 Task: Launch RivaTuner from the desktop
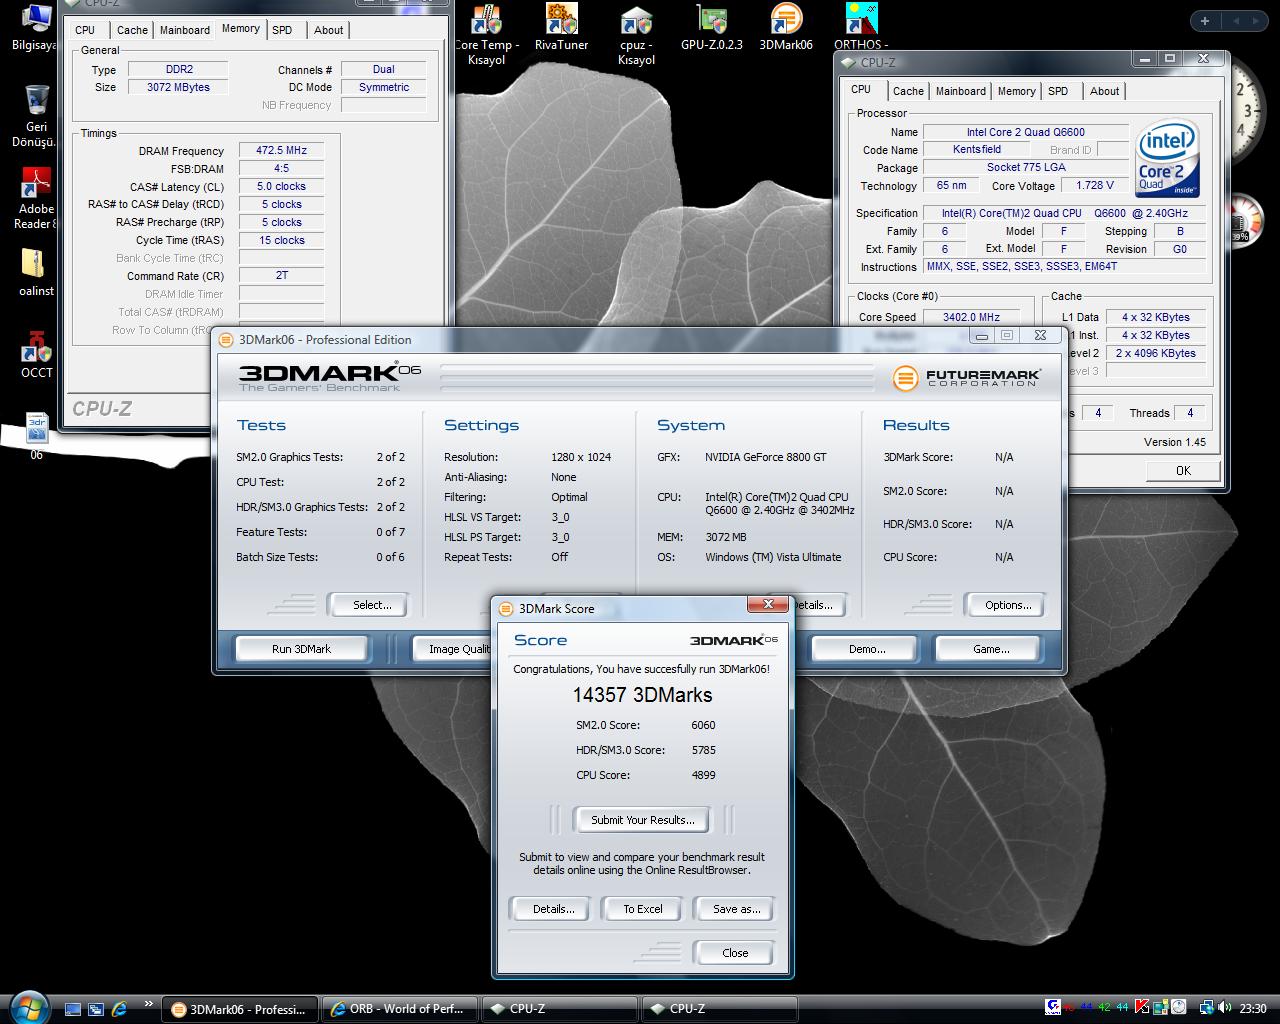561,27
